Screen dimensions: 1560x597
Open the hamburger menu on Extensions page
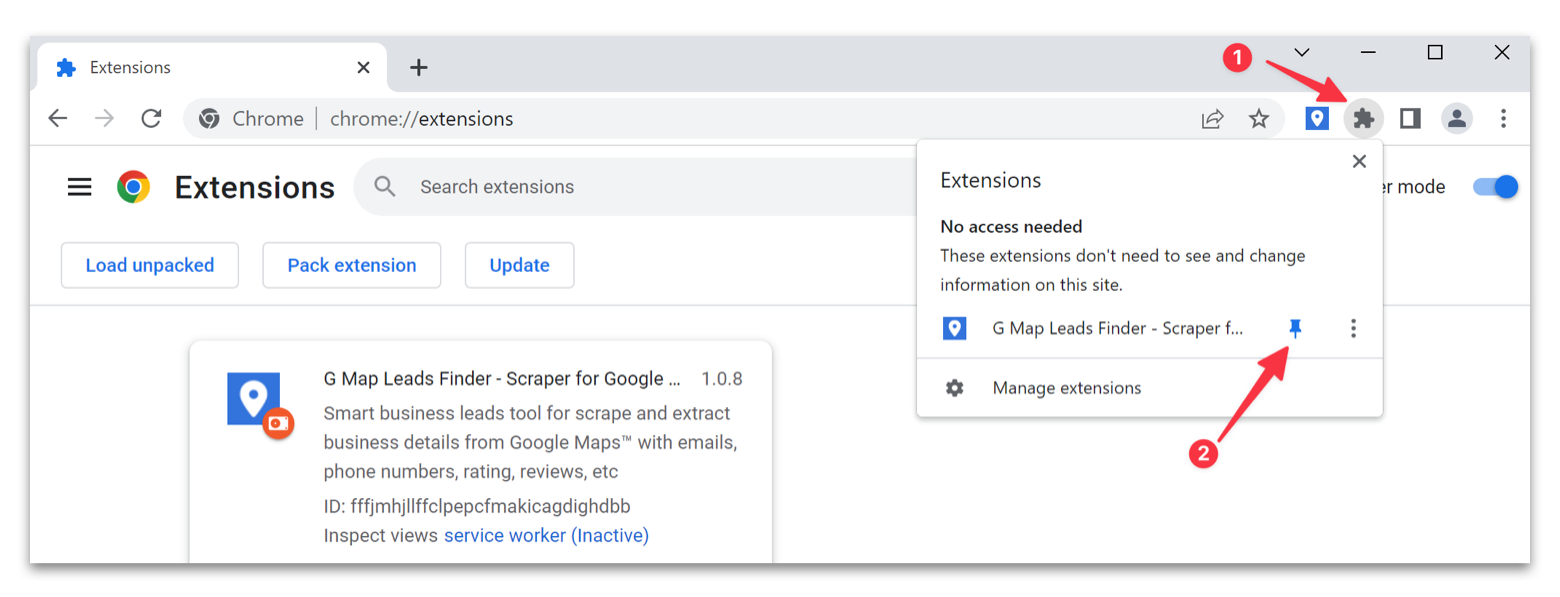pyautogui.click(x=79, y=186)
